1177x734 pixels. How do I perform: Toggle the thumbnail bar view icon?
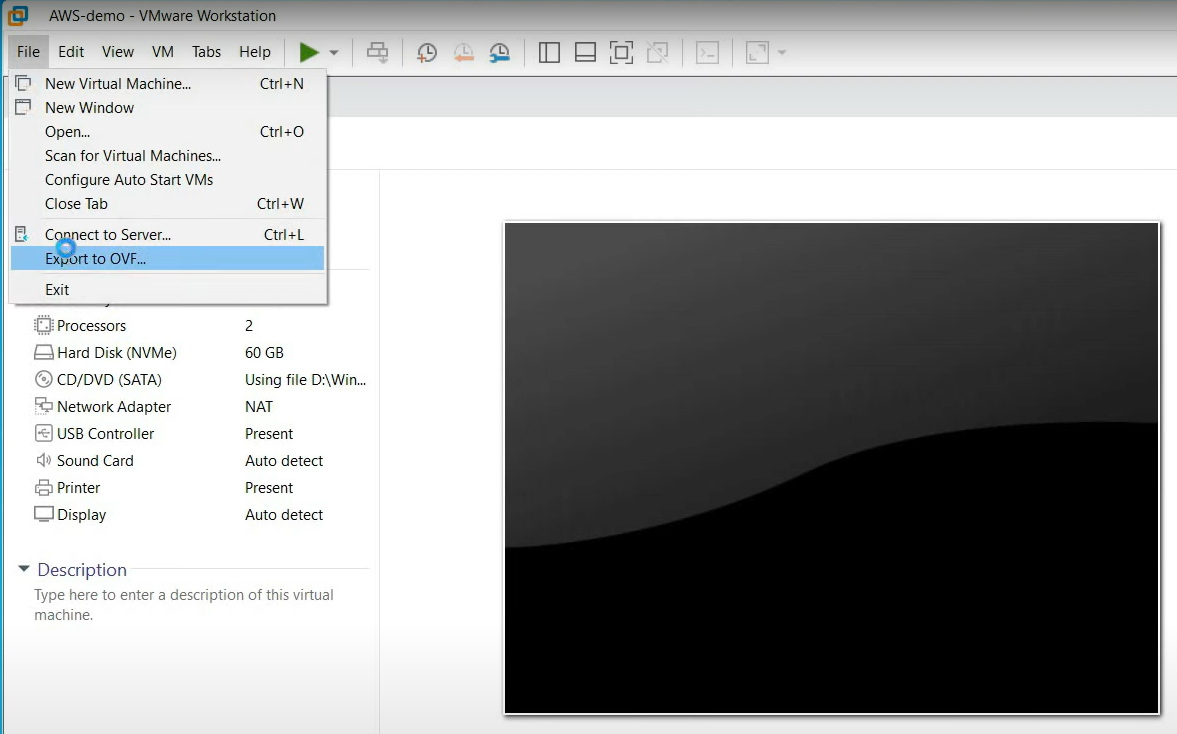(x=585, y=53)
